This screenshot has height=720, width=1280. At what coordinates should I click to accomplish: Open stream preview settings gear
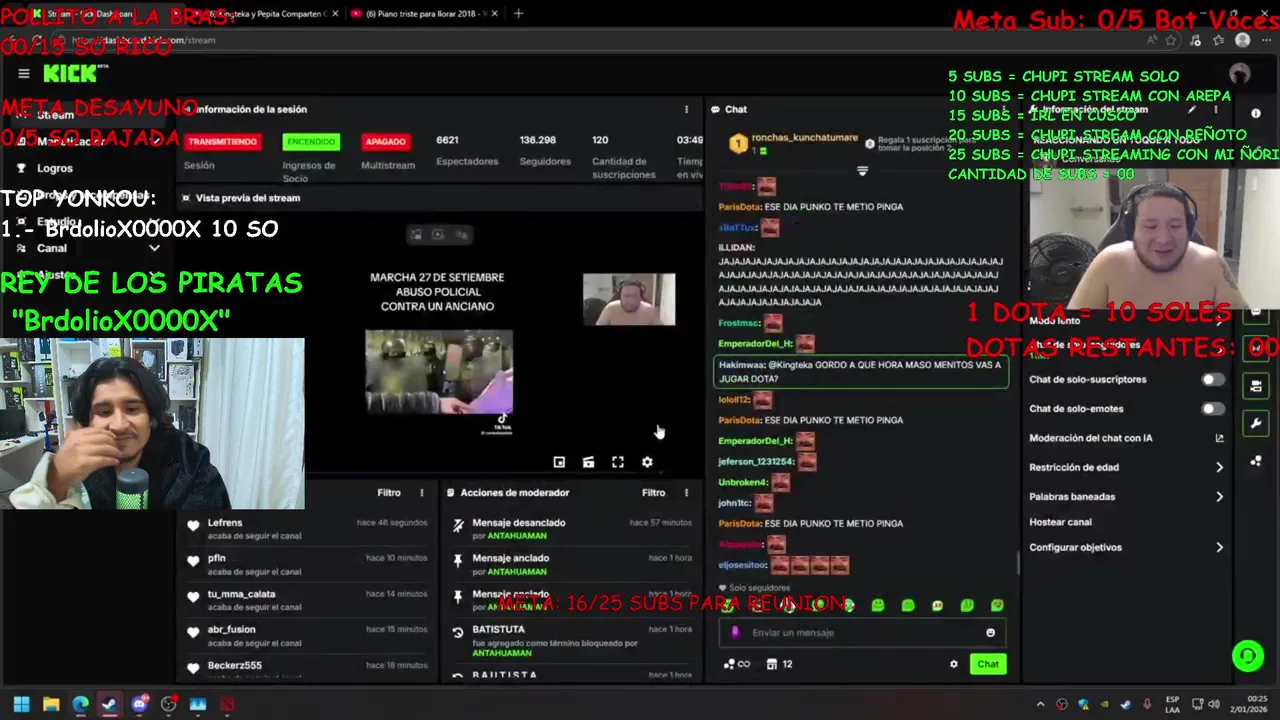(x=647, y=462)
